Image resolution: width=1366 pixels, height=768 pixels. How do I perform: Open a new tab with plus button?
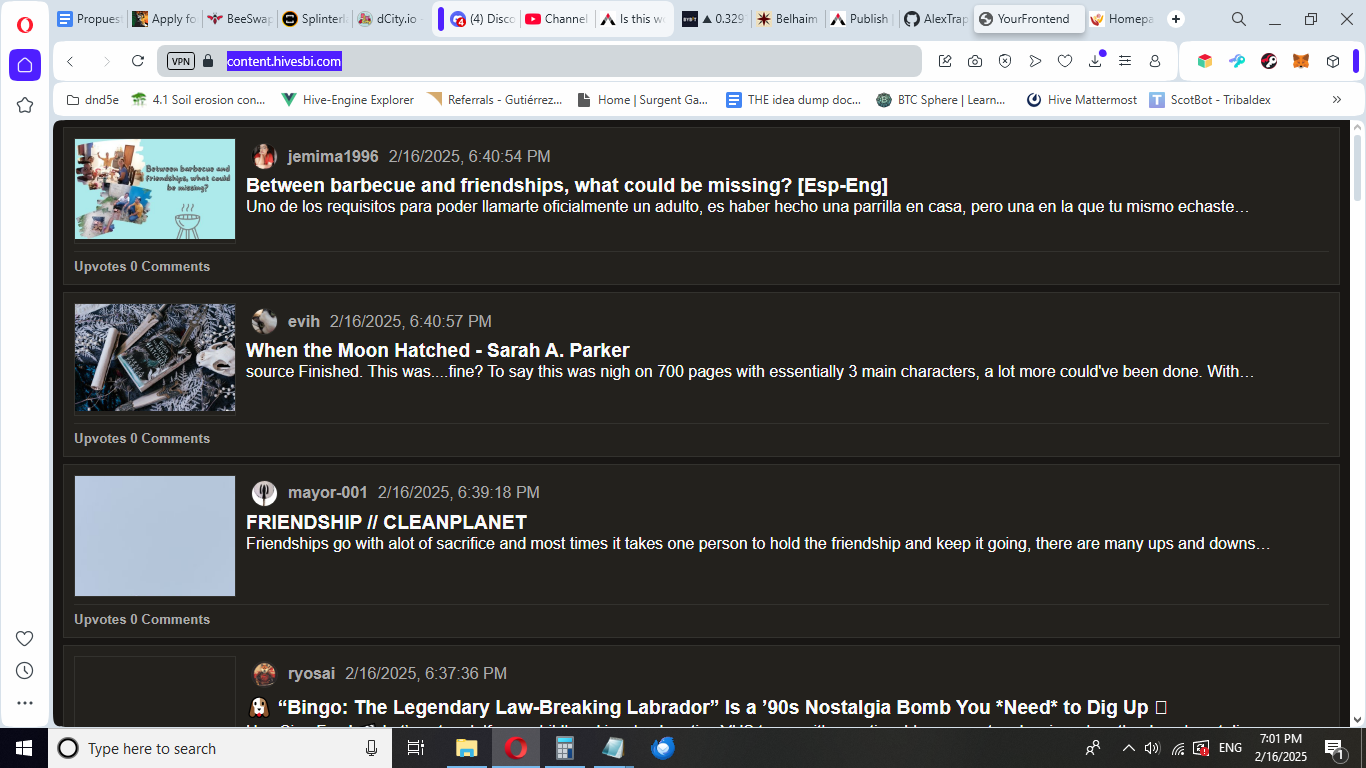point(1176,19)
